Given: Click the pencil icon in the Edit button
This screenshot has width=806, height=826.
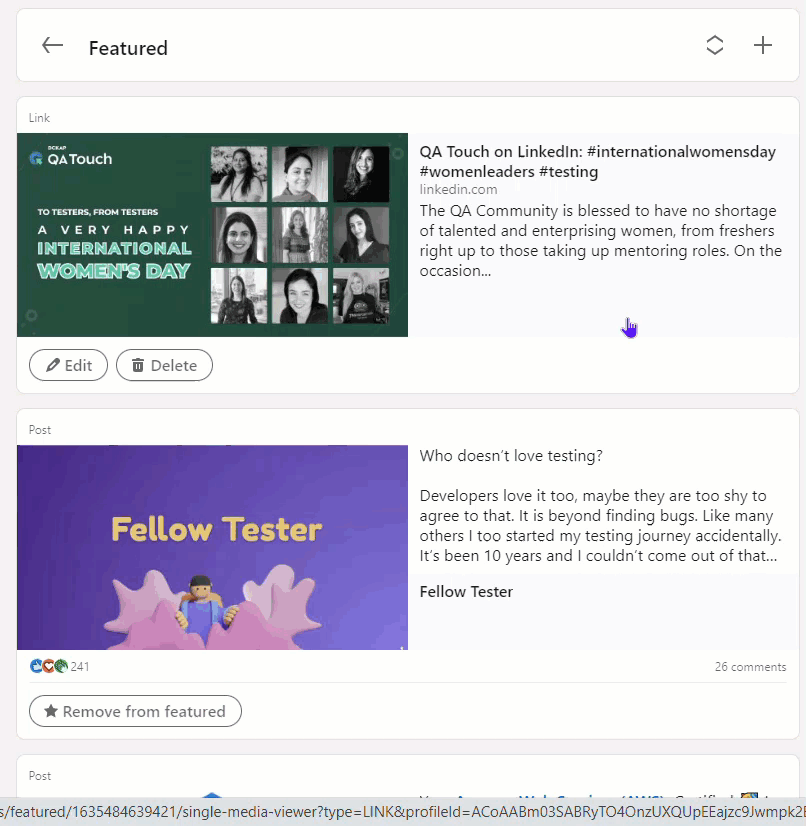Looking at the screenshot, I should point(52,366).
